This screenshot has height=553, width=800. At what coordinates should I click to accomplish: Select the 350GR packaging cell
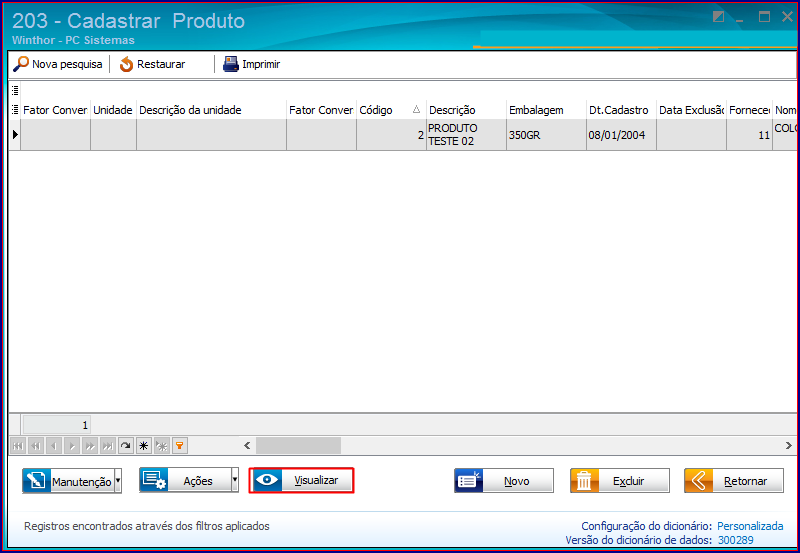point(546,135)
